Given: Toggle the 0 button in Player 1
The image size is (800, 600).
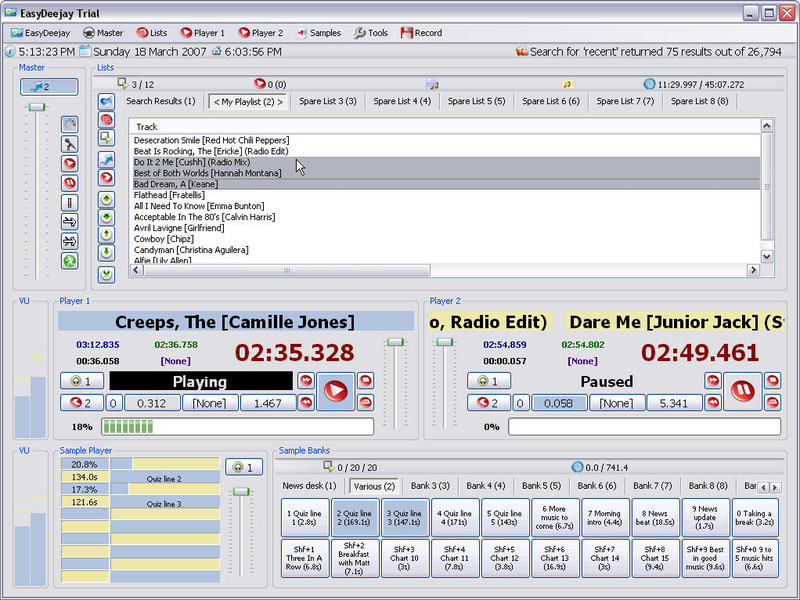Looking at the screenshot, I should click(113, 403).
